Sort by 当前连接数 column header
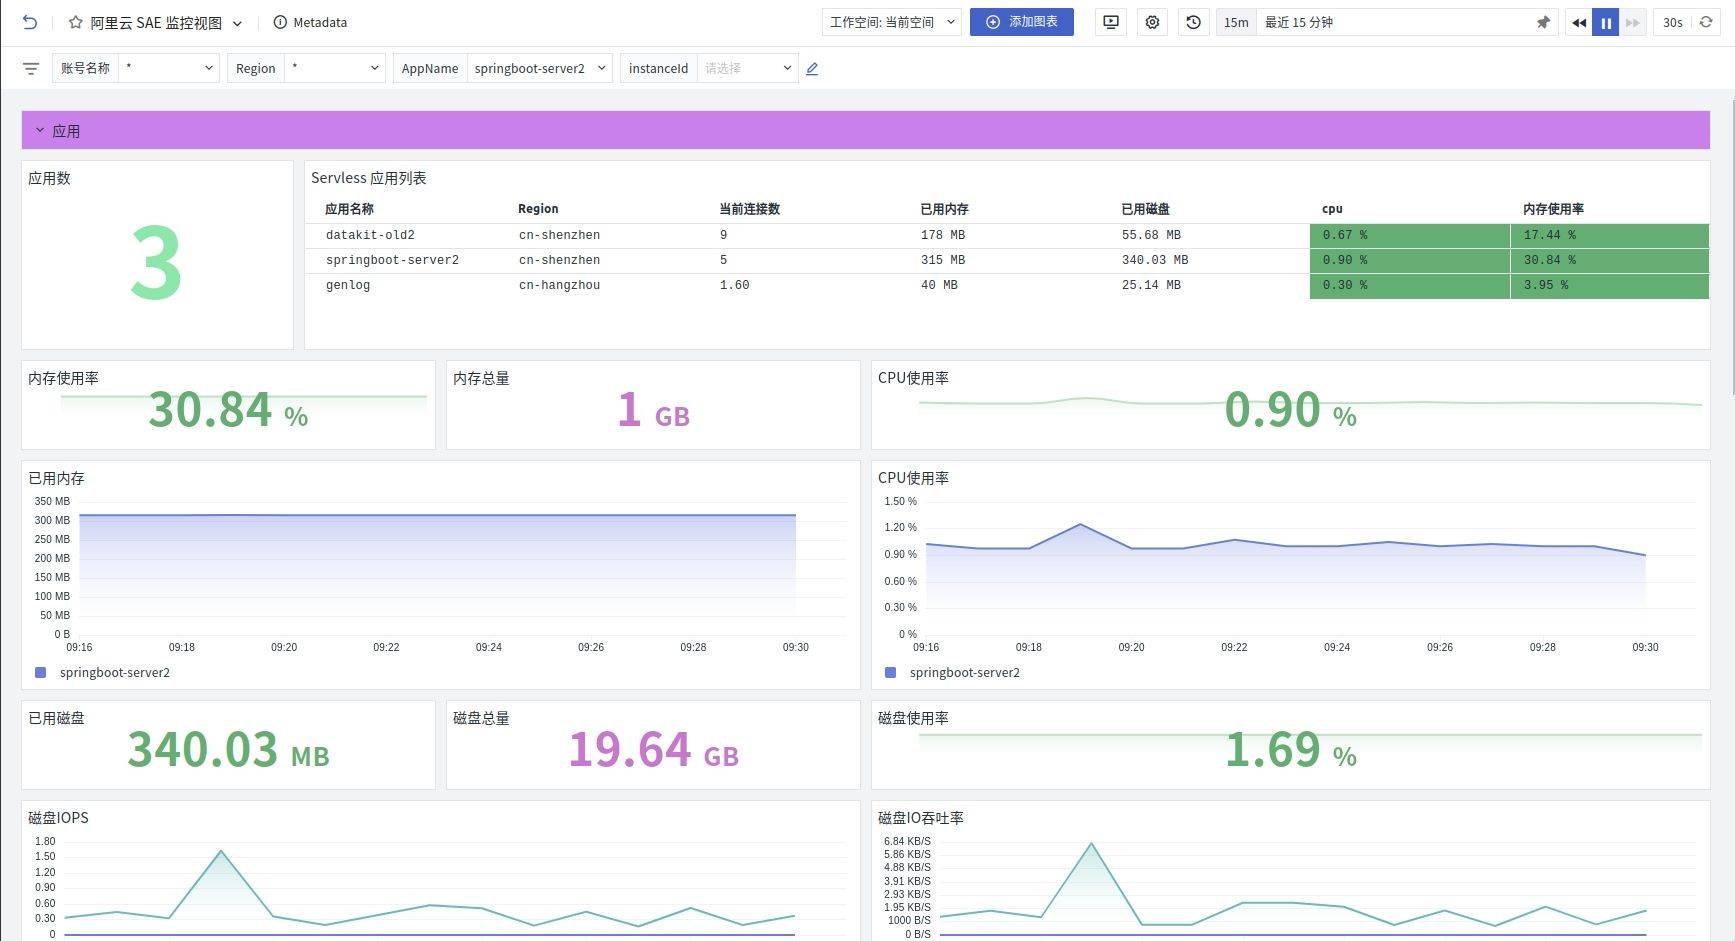Screen dimensions: 1735x941 pos(749,209)
